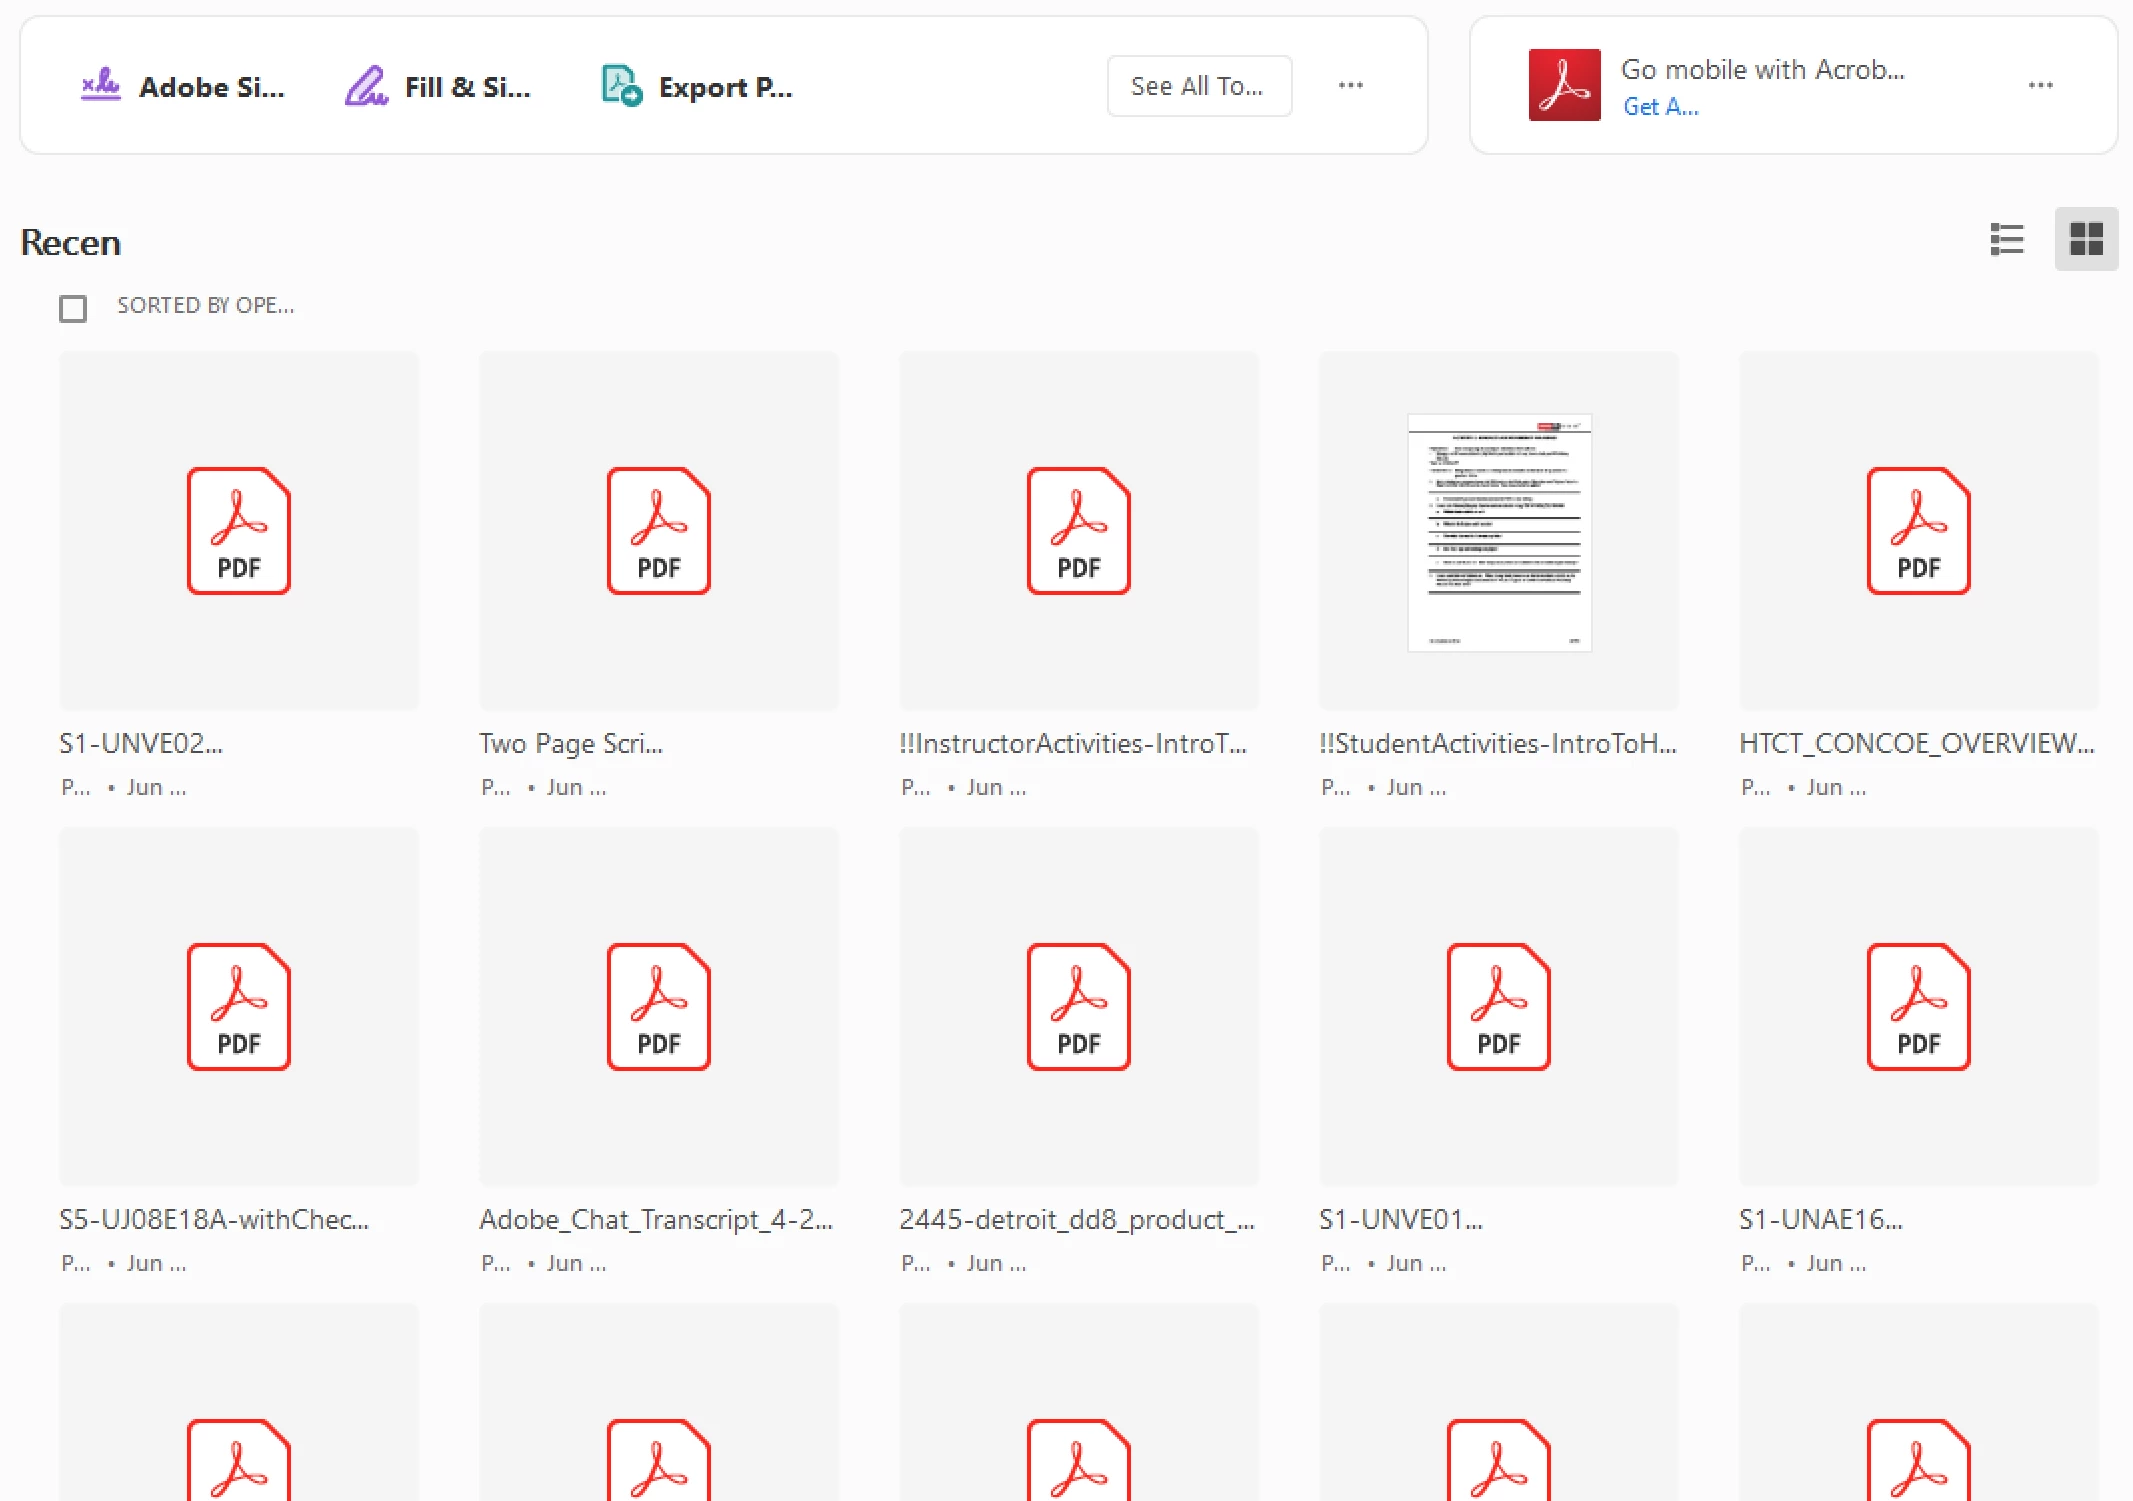Expand tools card more options ellipsis
The image size is (2133, 1501).
(1350, 85)
